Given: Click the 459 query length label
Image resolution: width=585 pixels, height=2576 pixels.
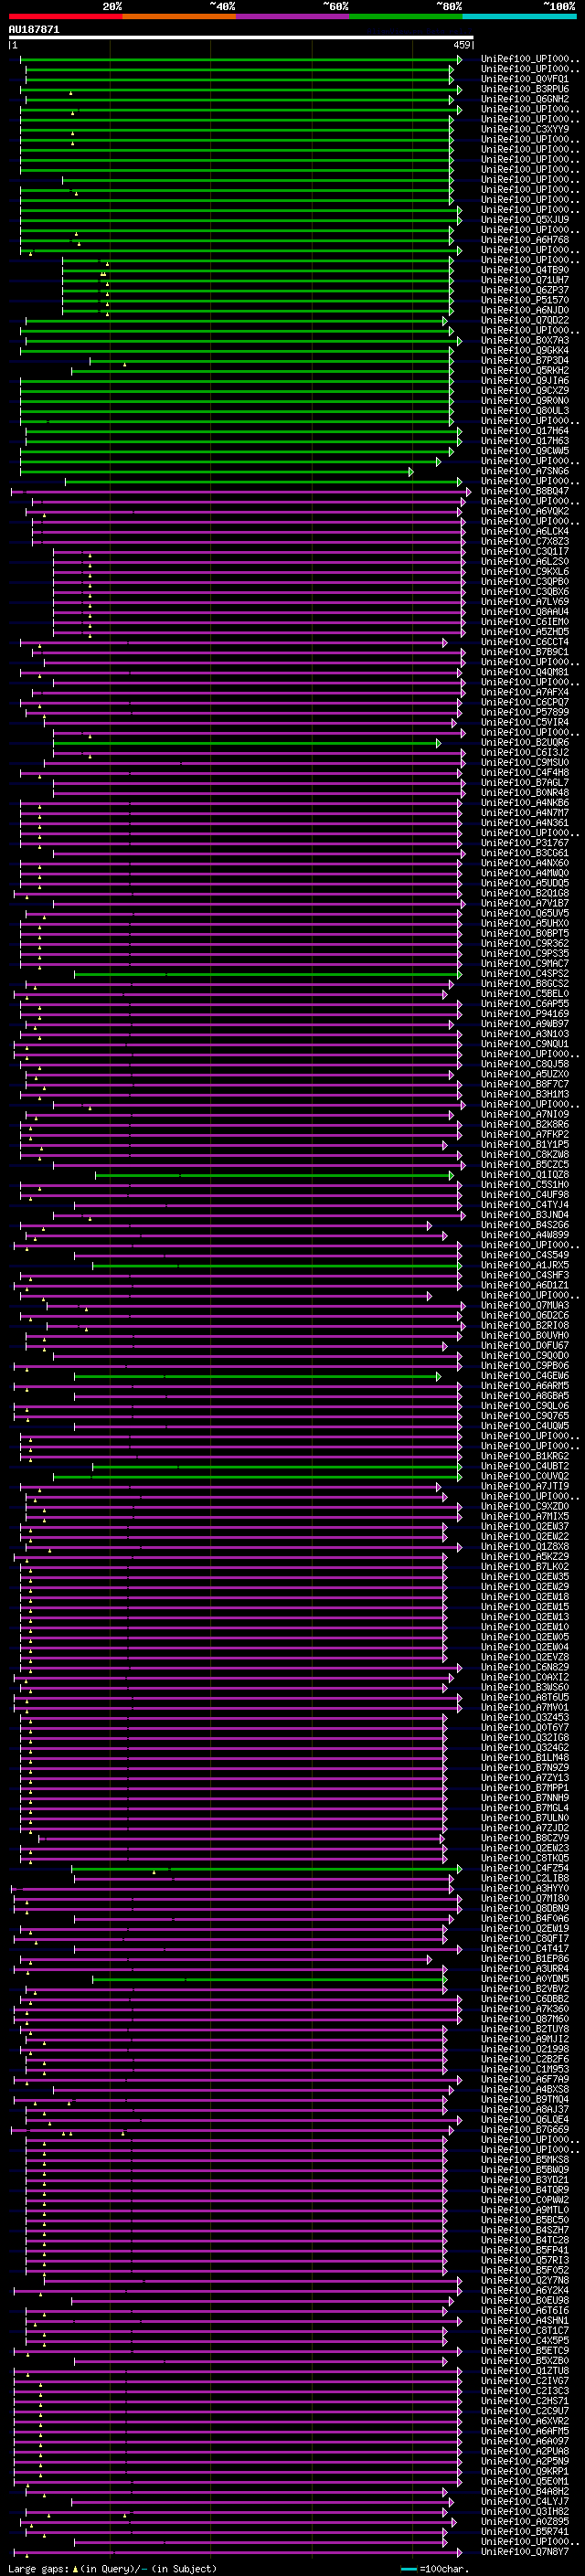Looking at the screenshot, I should [x=462, y=45].
